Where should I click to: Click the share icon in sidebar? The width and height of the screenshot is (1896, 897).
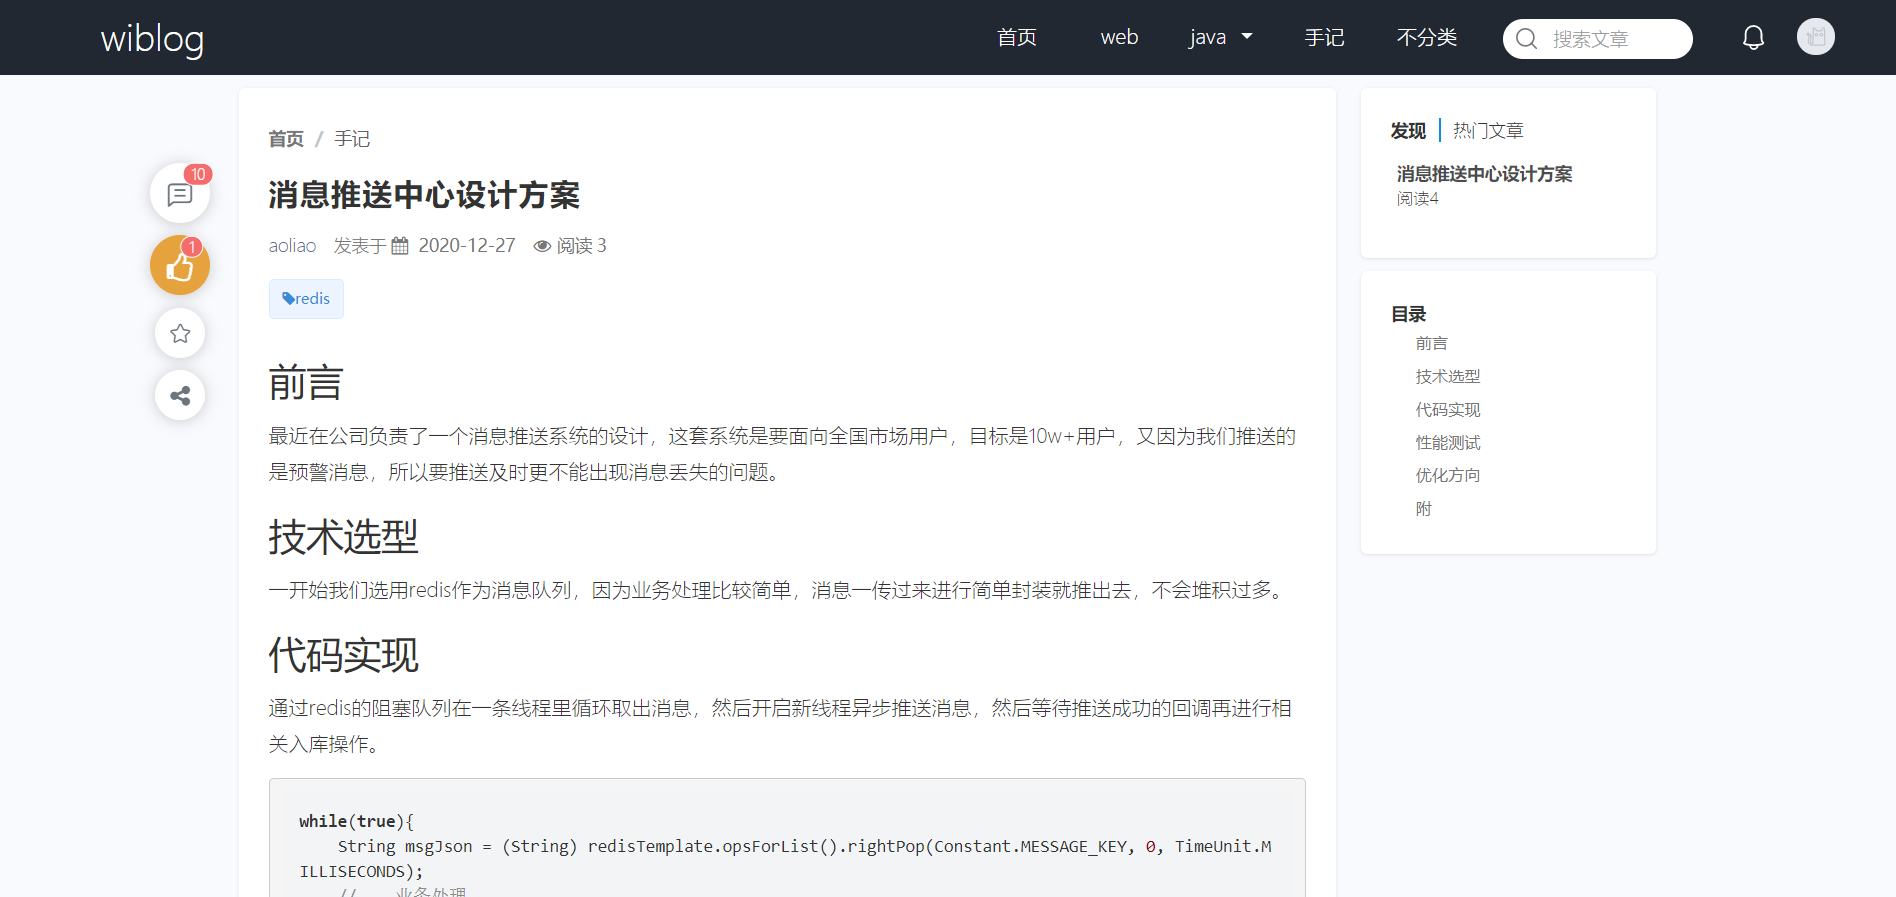180,396
